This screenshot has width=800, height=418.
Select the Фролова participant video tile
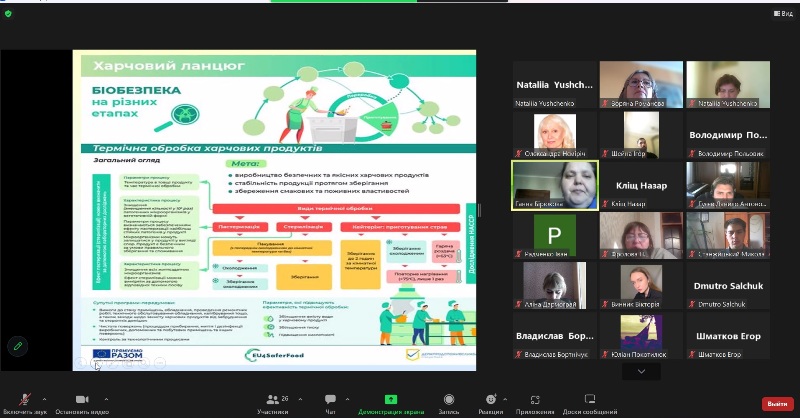[641, 235]
